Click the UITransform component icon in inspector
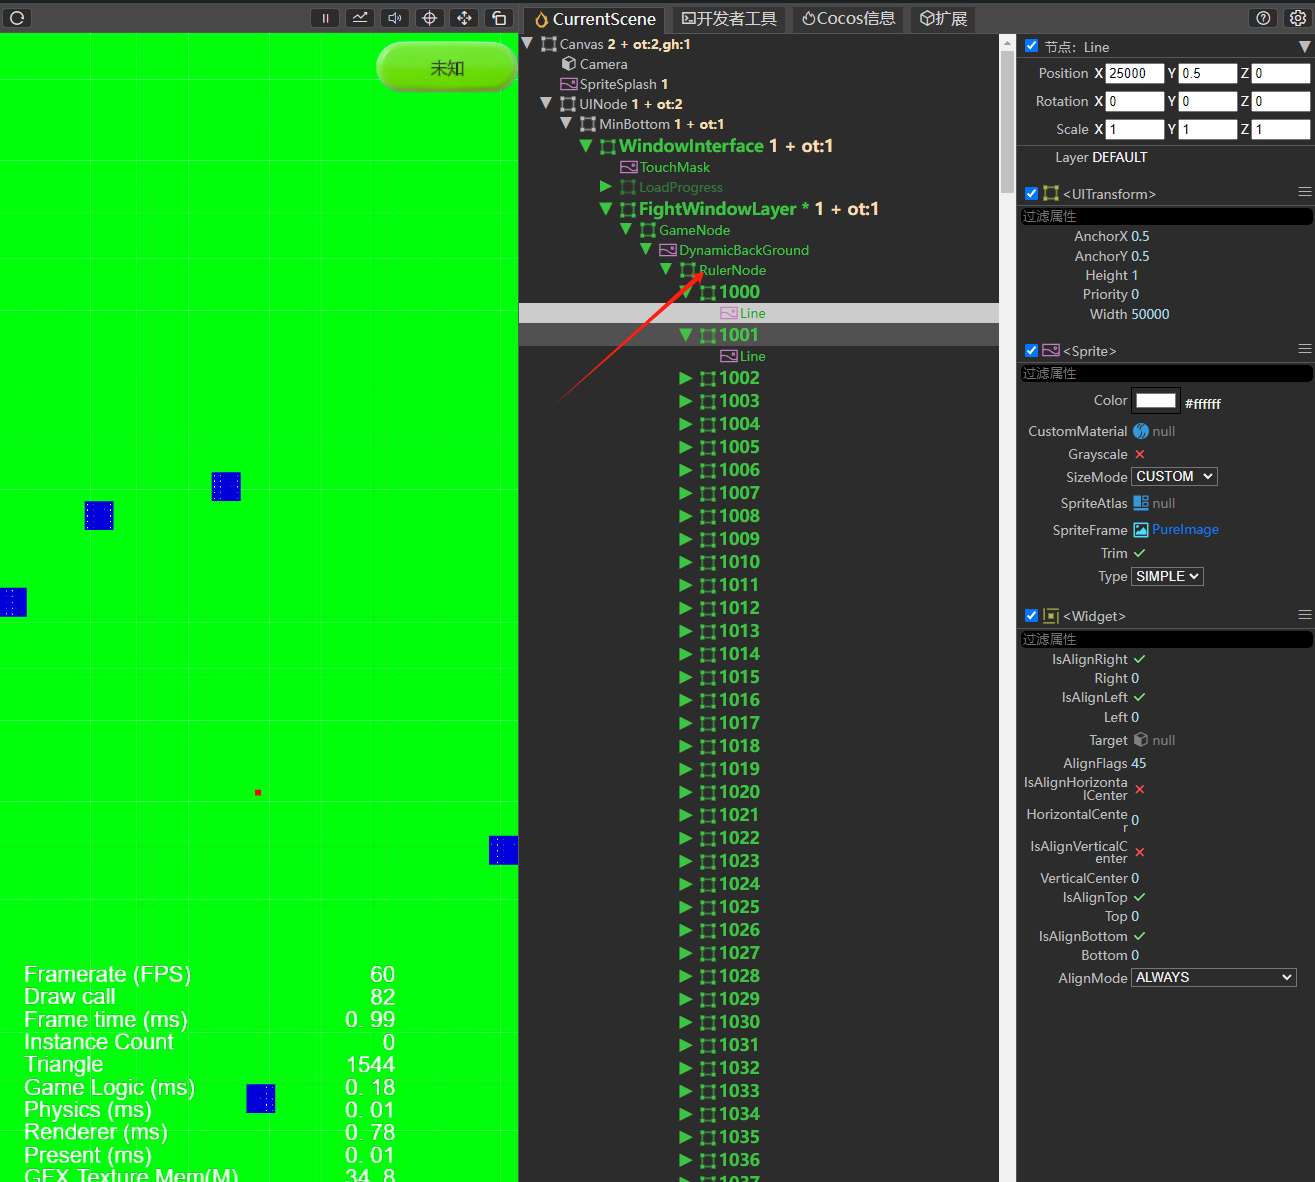 pos(1051,193)
